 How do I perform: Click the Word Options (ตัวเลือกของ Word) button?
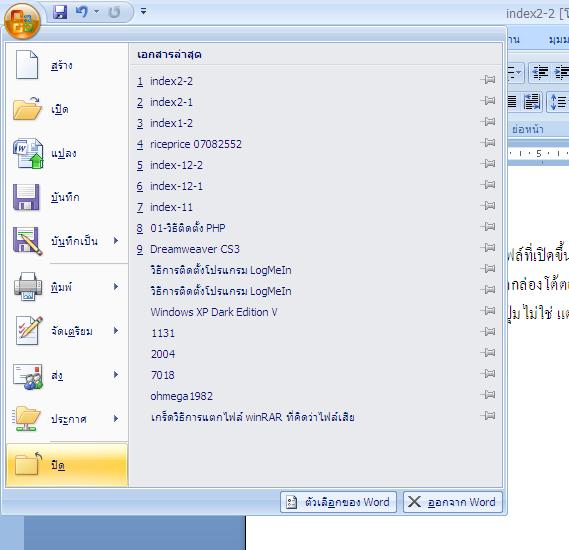[338, 502]
